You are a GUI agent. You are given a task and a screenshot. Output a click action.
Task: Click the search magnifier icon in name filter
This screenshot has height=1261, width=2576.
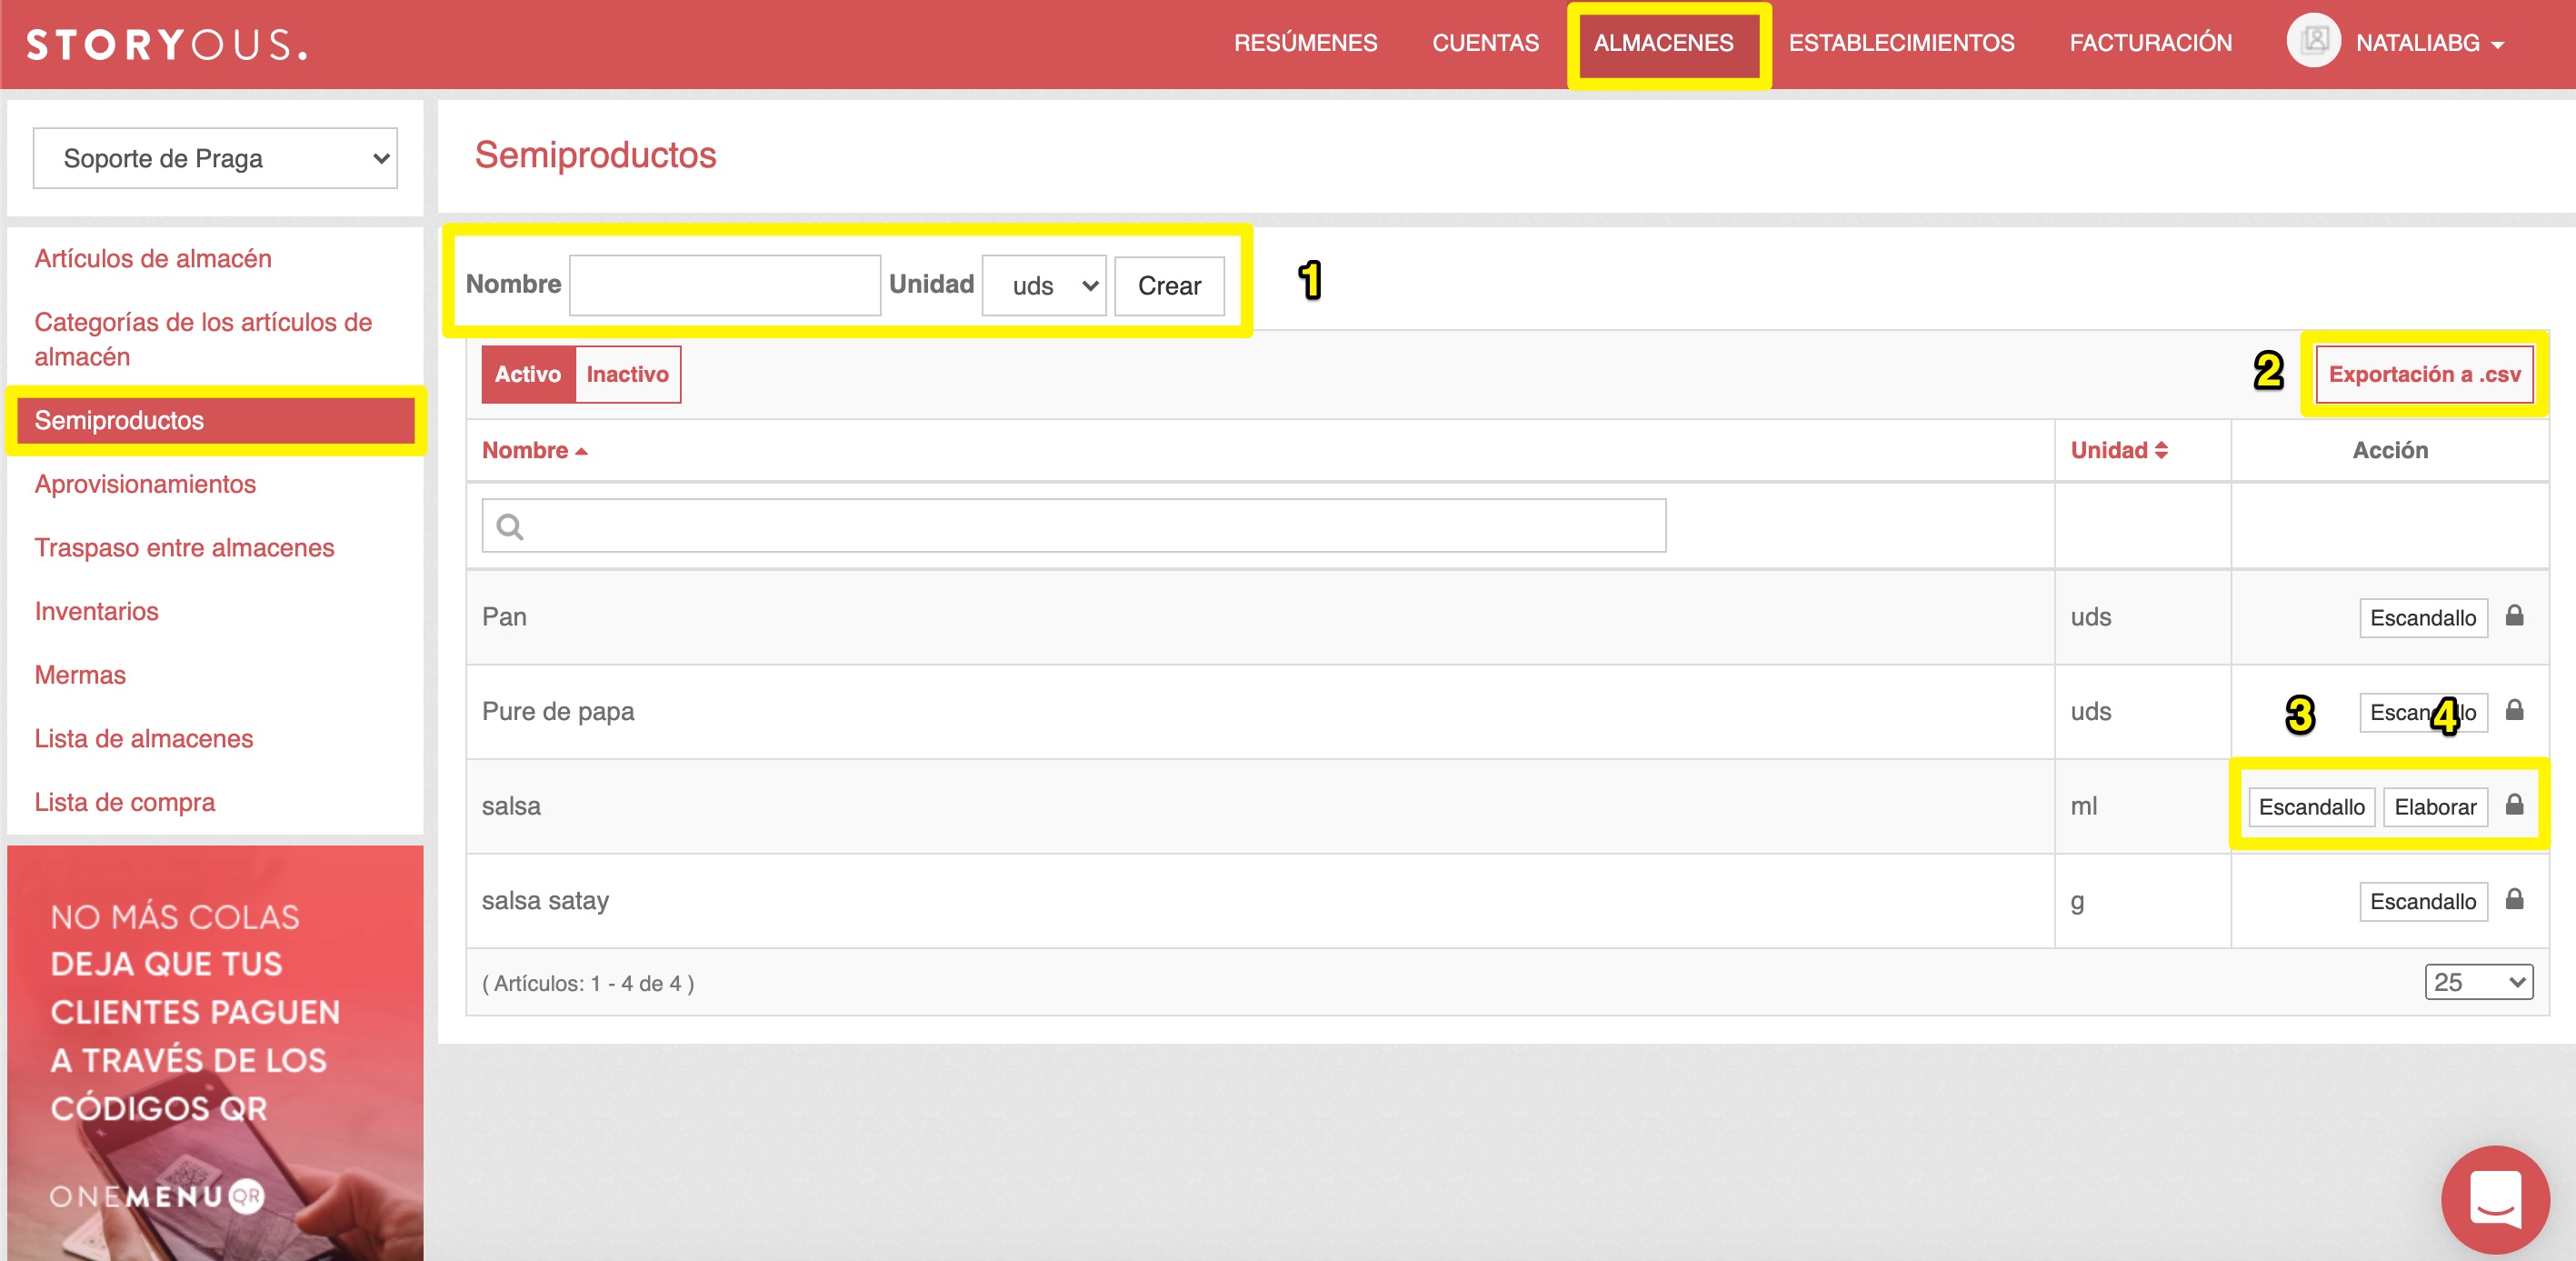click(510, 527)
